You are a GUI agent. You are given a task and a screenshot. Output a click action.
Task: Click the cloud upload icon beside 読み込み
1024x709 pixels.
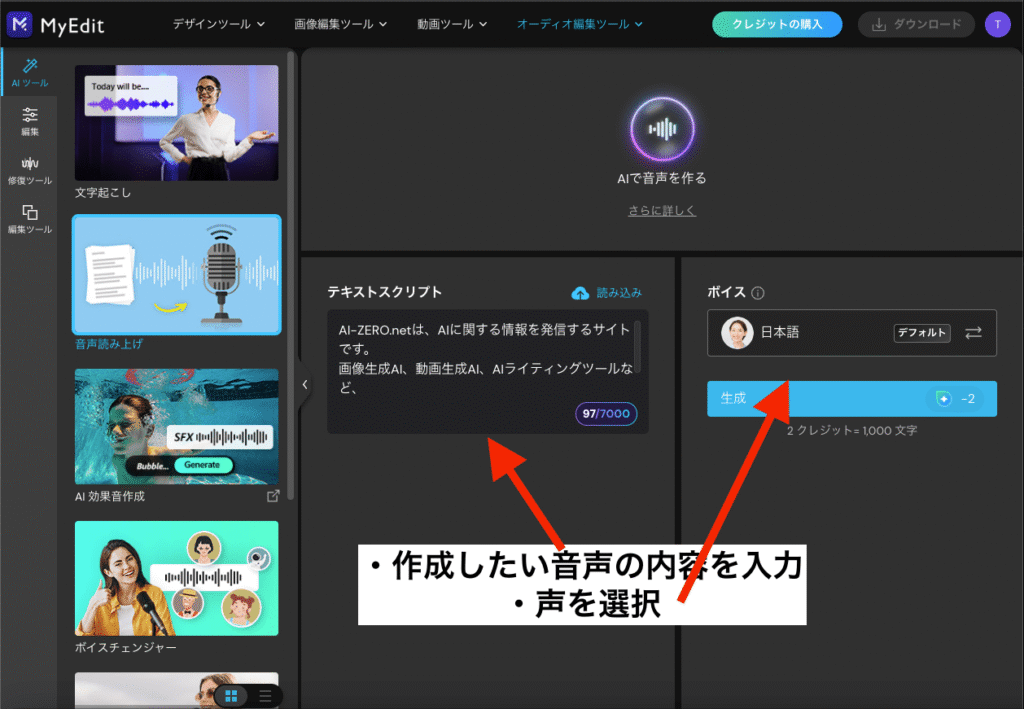580,293
